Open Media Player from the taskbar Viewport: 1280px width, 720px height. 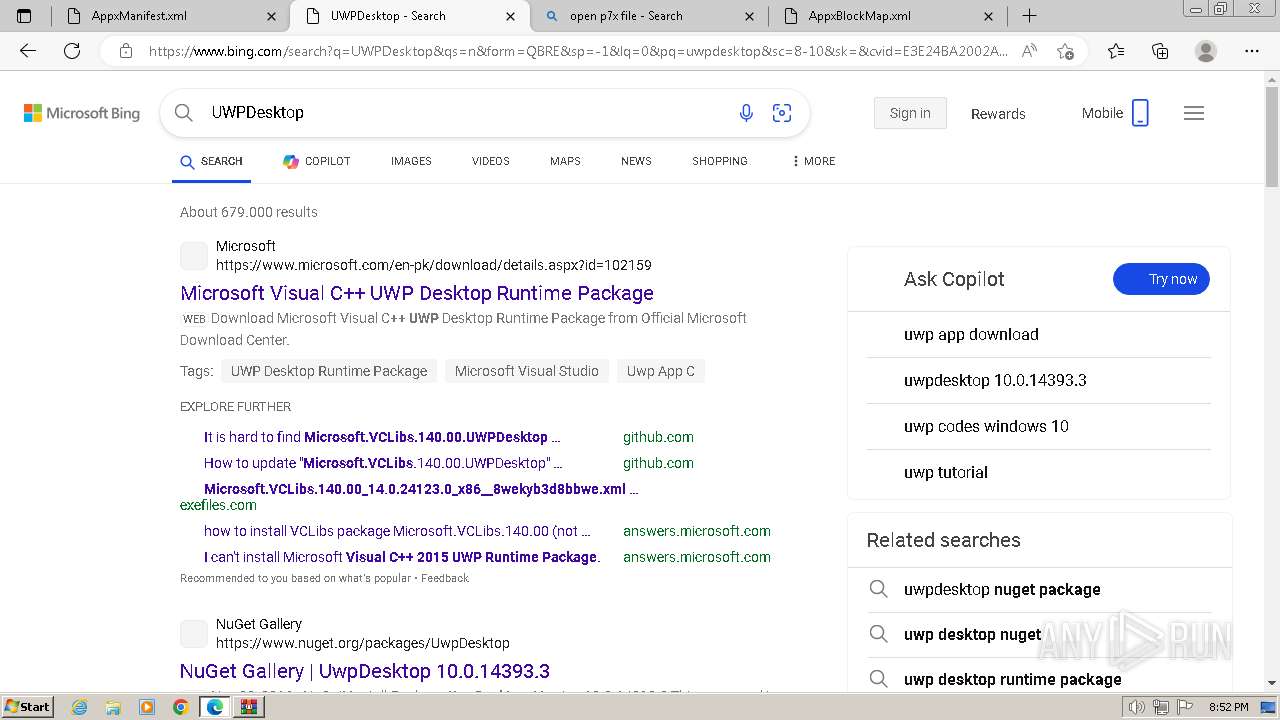(147, 707)
